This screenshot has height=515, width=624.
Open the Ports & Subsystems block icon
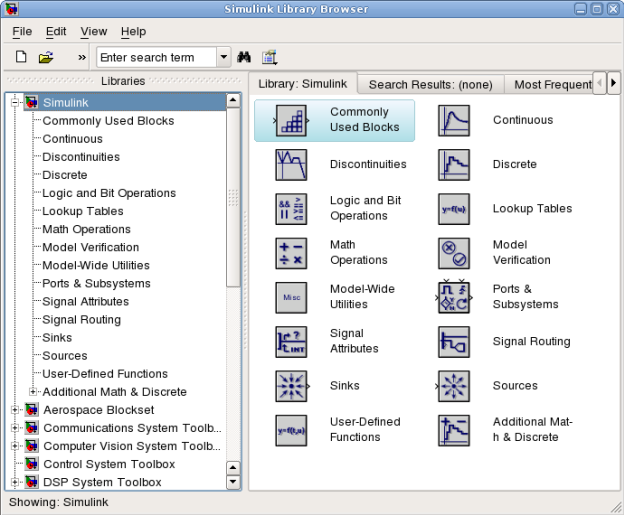pyautogui.click(x=454, y=298)
